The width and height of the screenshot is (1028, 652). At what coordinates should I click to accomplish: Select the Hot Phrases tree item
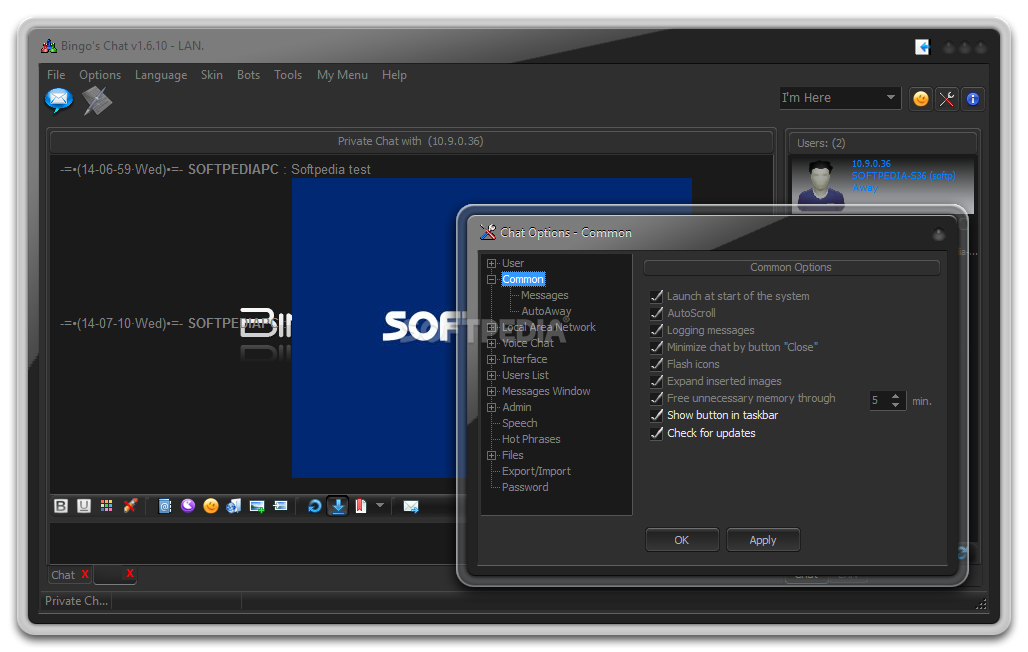coord(531,439)
